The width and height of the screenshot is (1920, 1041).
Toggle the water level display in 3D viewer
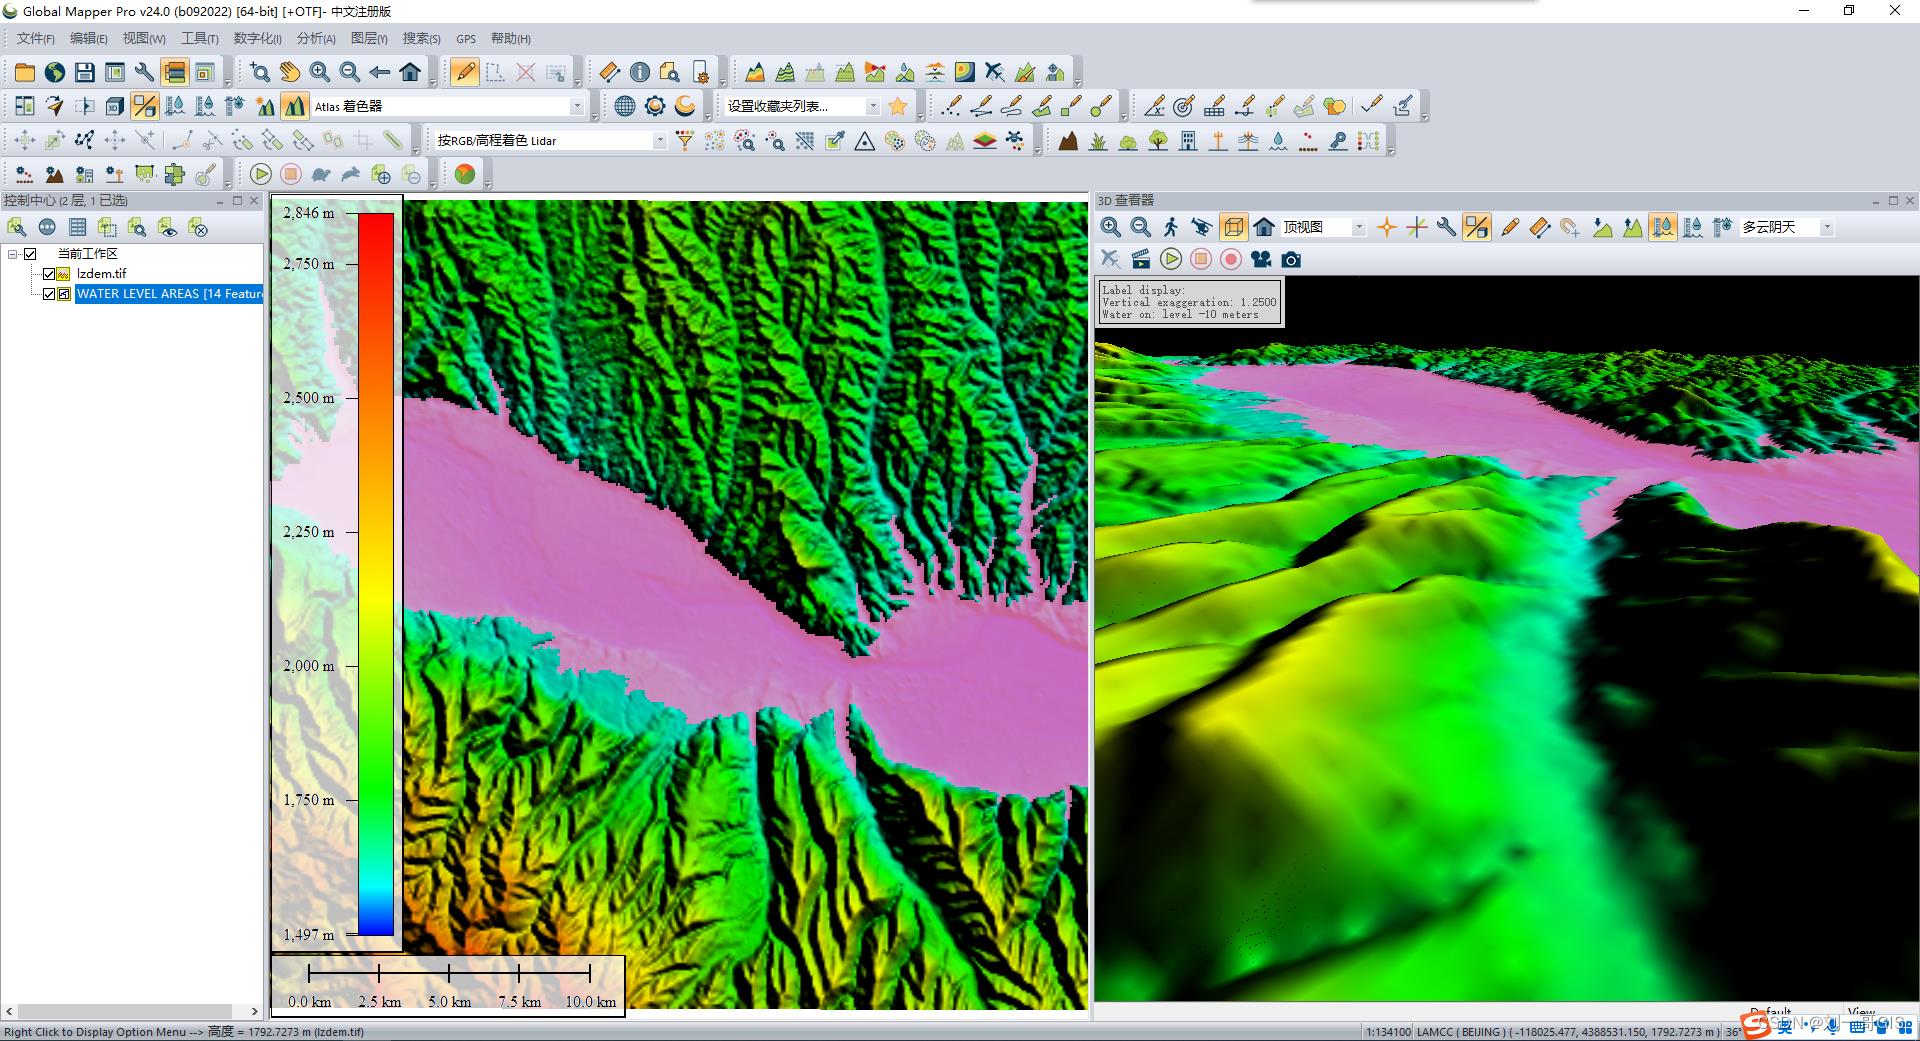pos(1663,228)
